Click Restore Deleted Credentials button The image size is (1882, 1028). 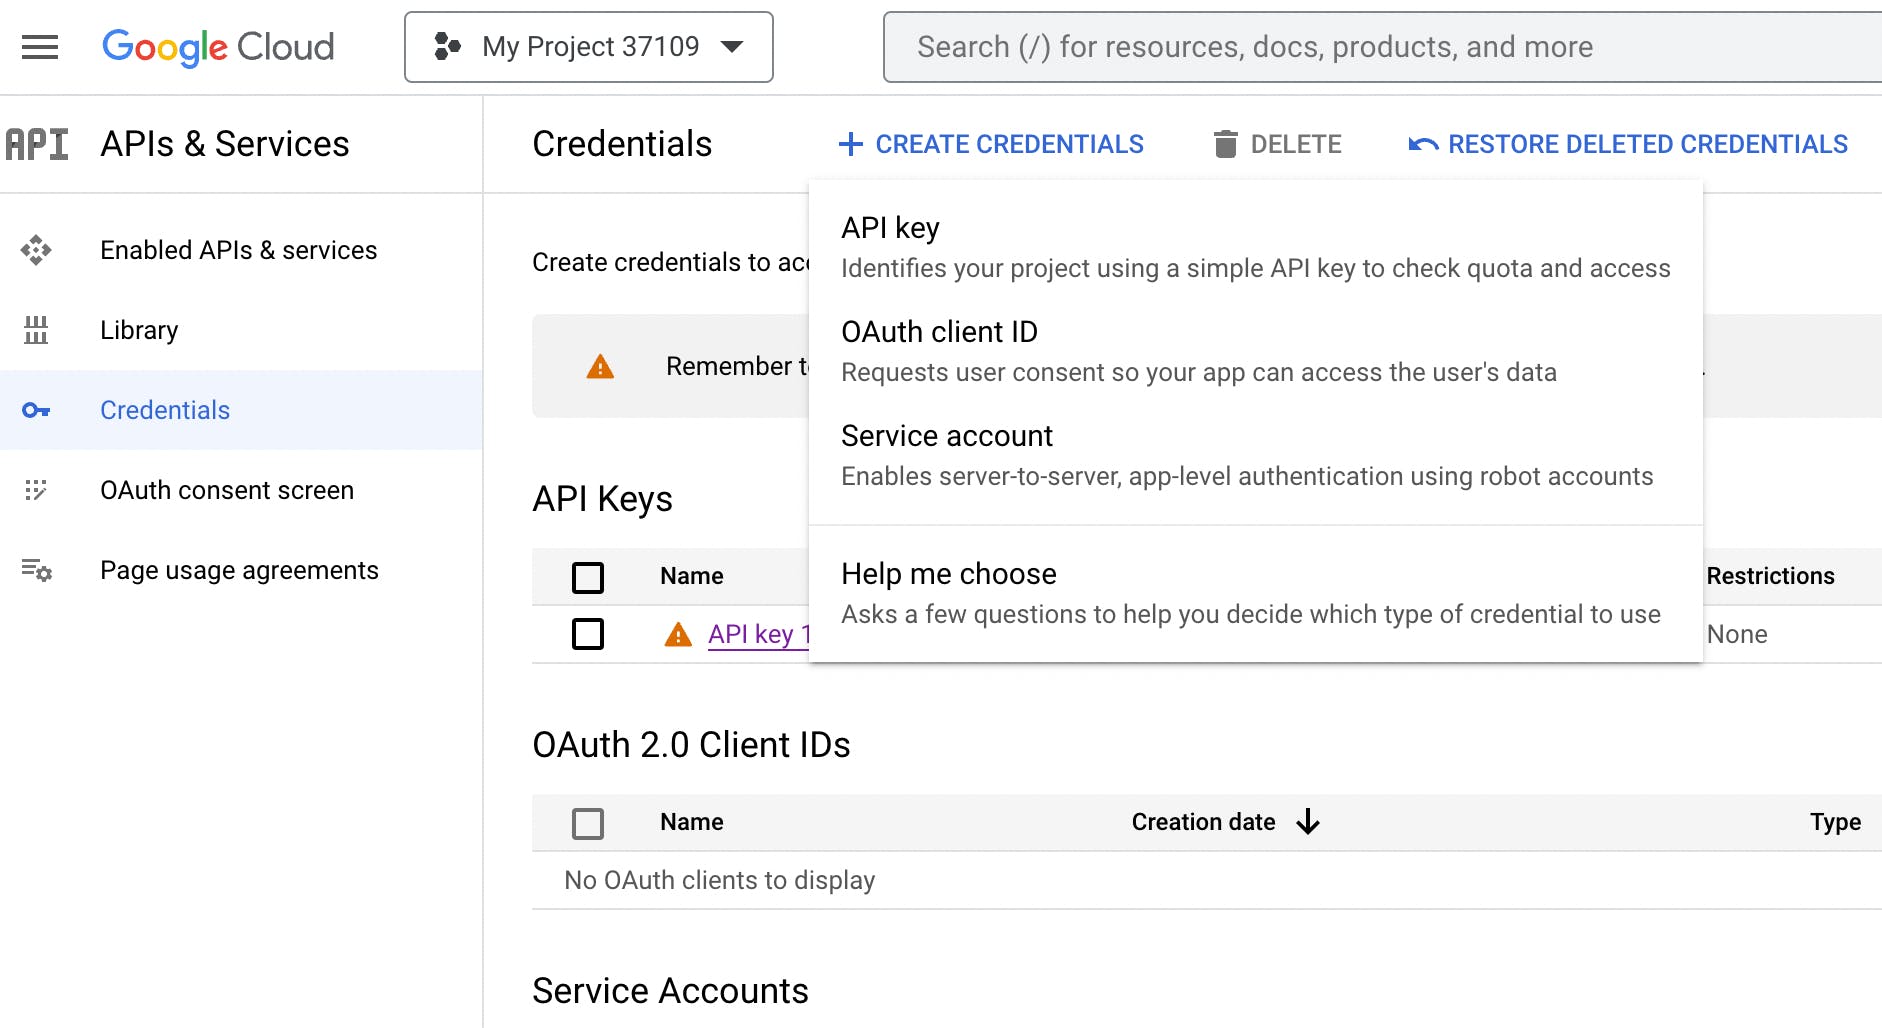pyautogui.click(x=1627, y=144)
